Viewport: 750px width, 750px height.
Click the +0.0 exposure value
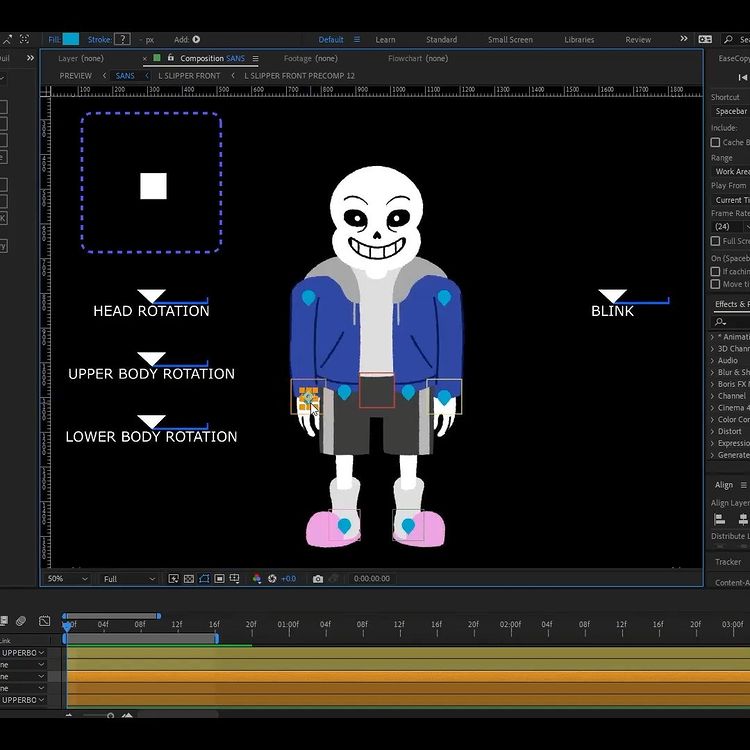(x=288, y=579)
